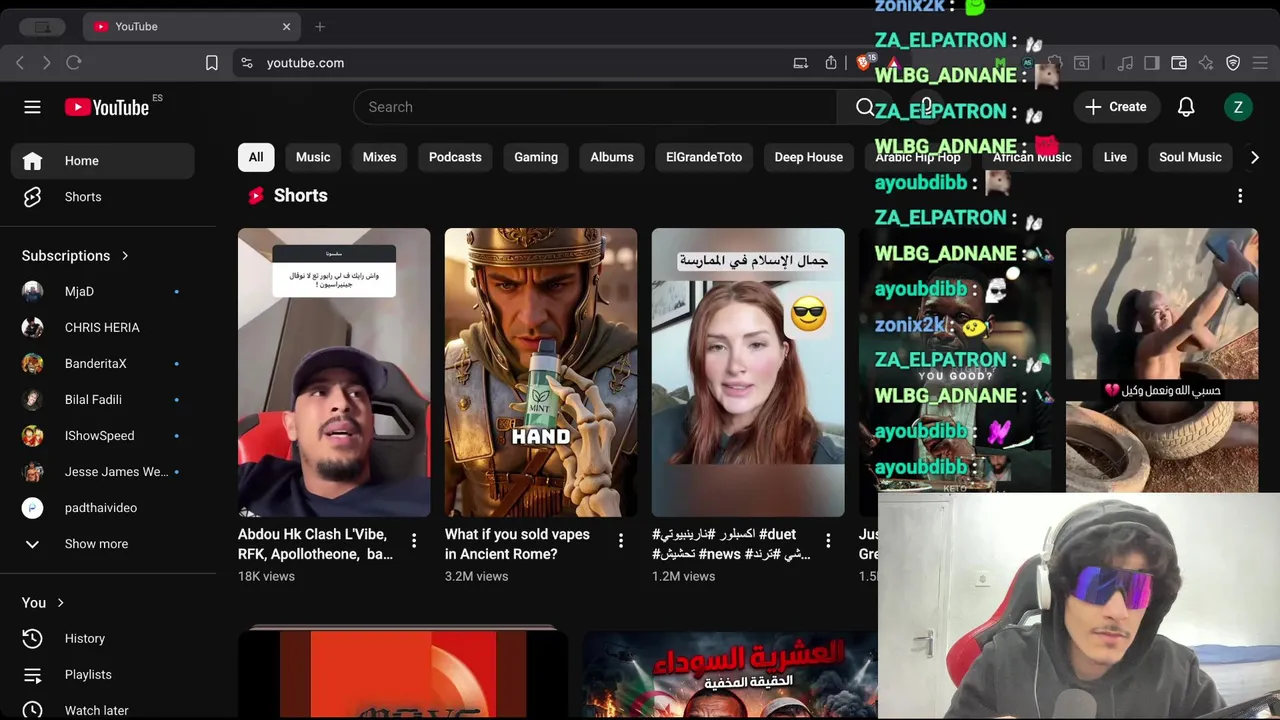Bookmark this page with the bookmark icon
1280x720 pixels.
click(212, 63)
